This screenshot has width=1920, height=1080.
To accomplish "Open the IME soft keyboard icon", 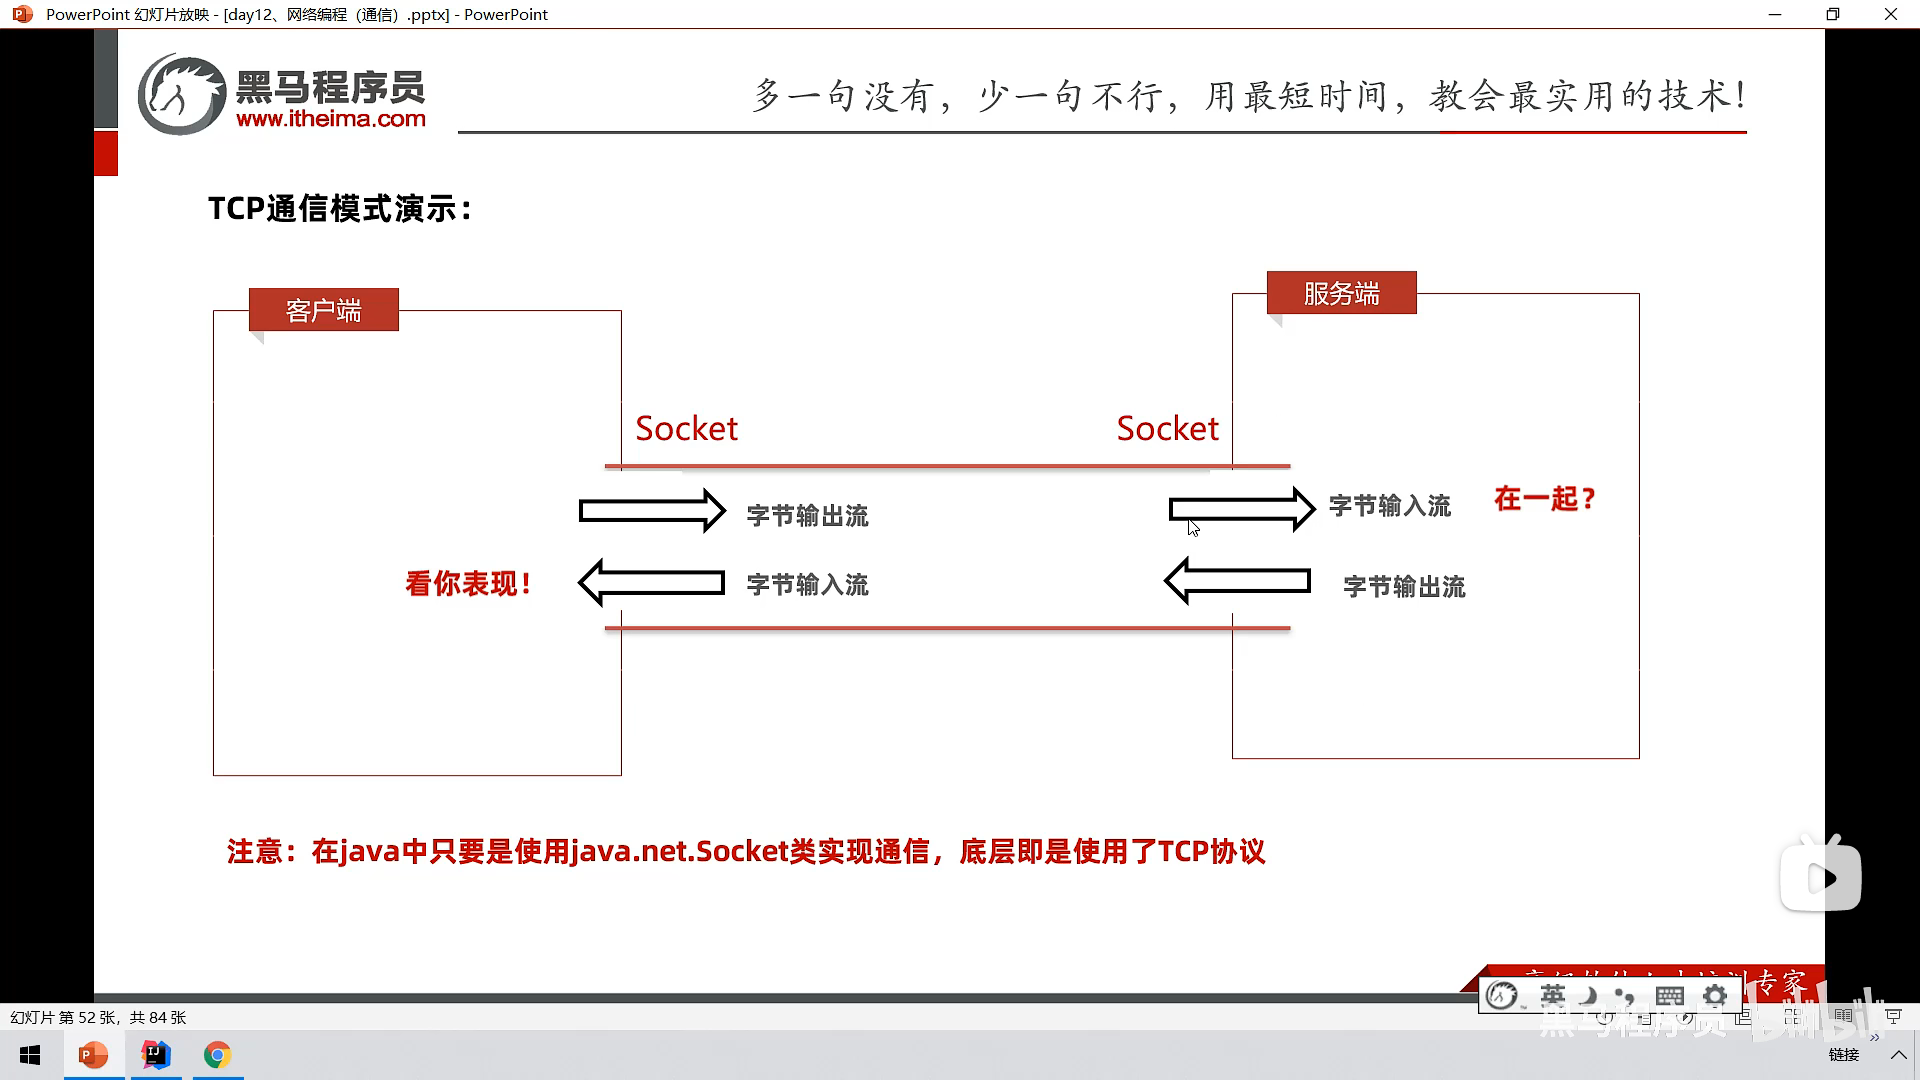I will pyautogui.click(x=1669, y=995).
